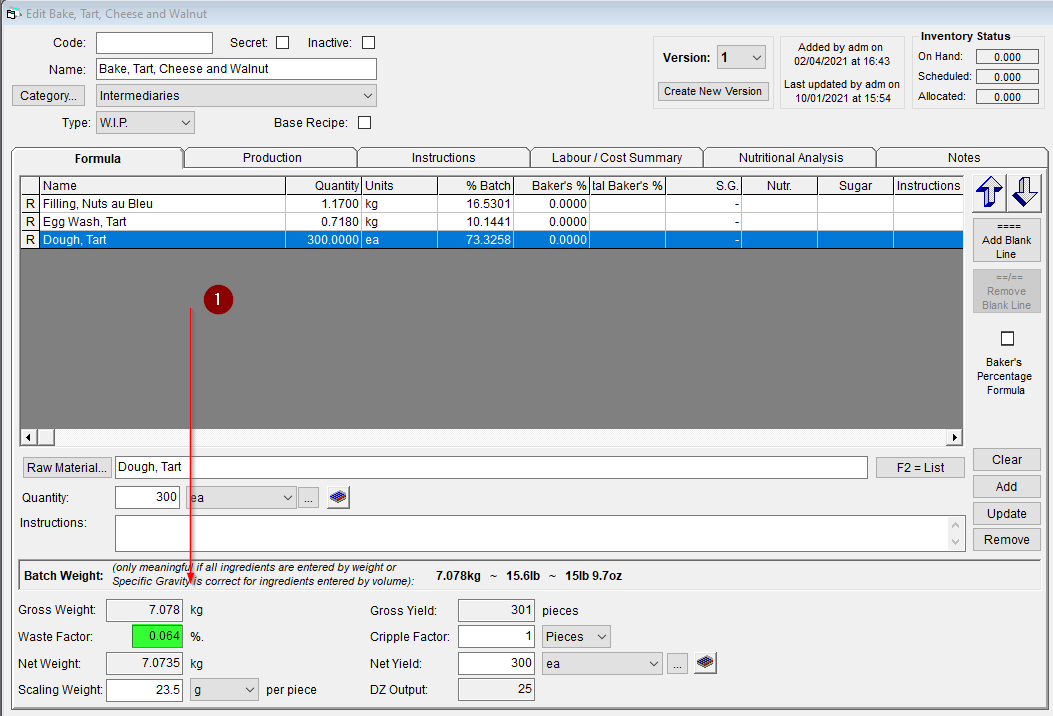Toggle the Inactive checkbox

tap(368, 42)
